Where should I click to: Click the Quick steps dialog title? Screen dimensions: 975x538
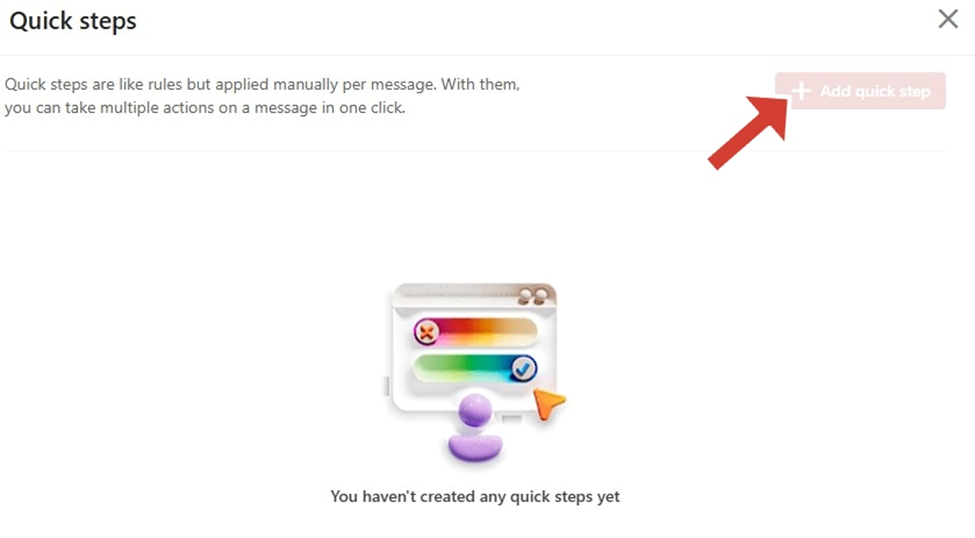pos(73,21)
